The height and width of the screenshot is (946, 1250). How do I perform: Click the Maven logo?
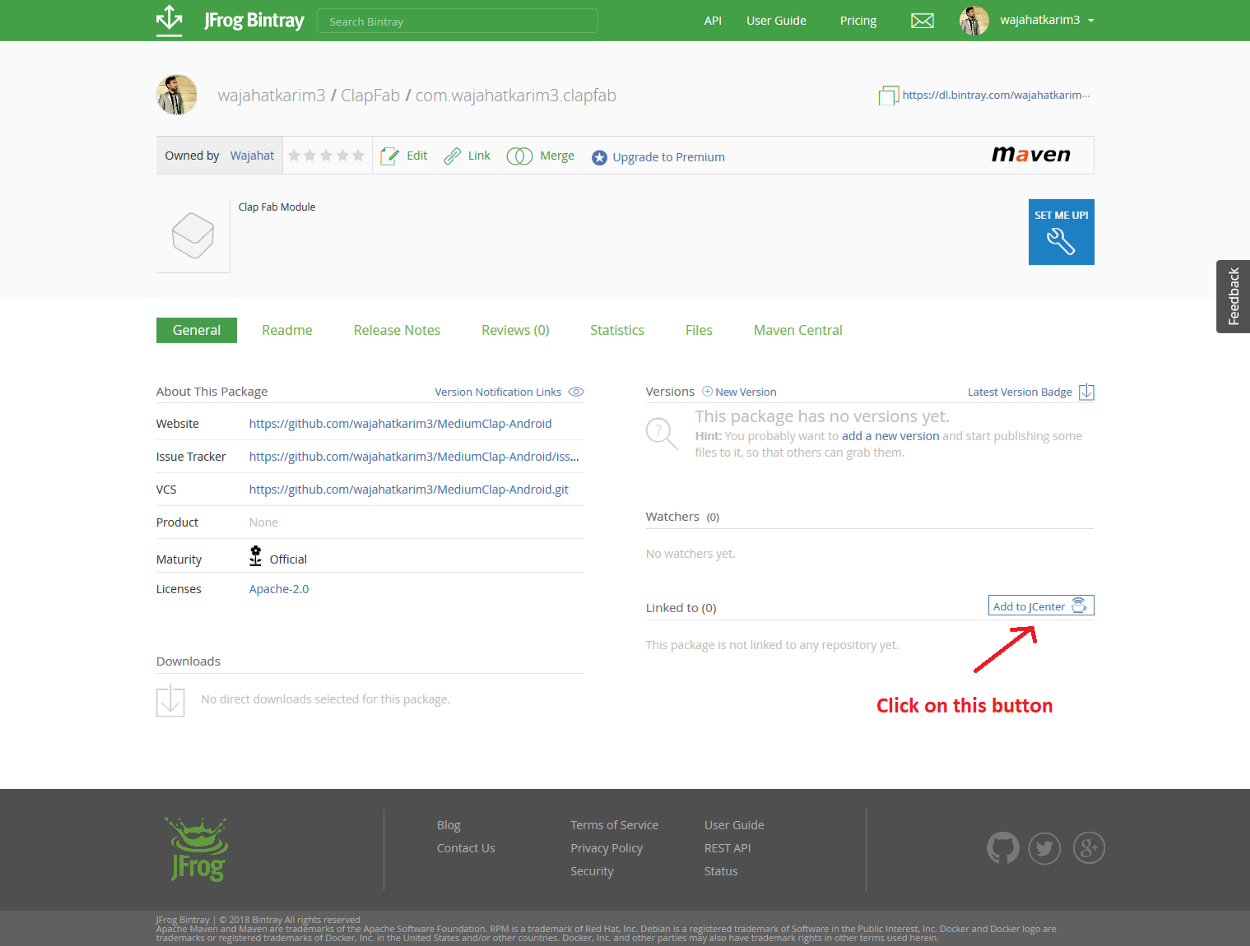[x=1031, y=155]
